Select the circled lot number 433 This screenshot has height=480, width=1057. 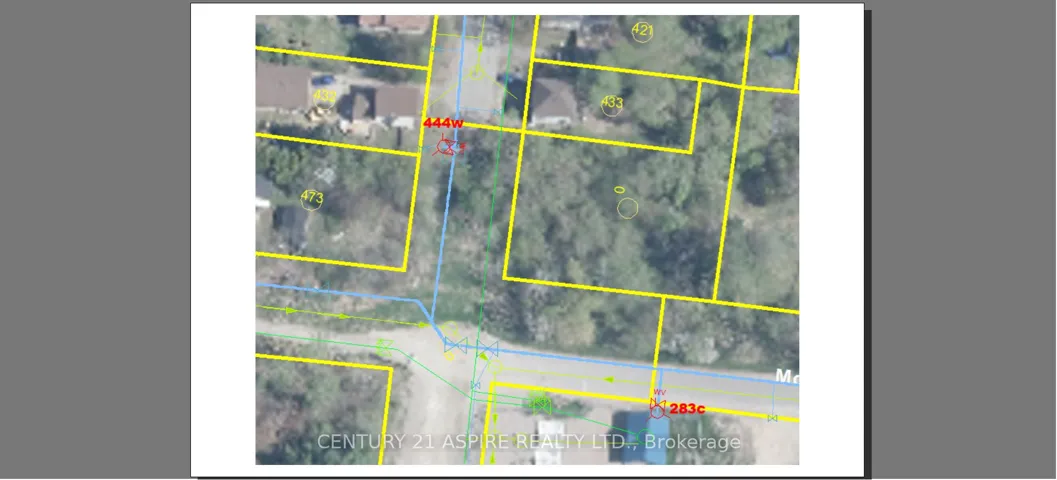(x=611, y=104)
